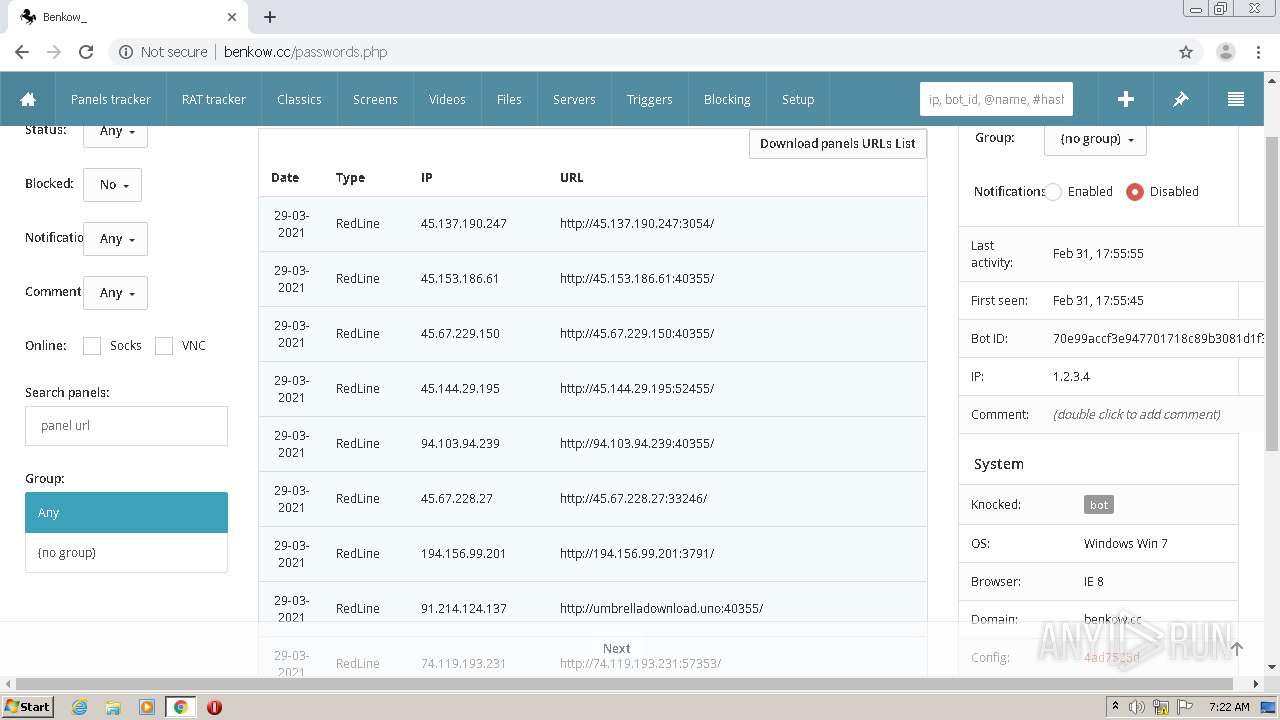
Task: Open RAT tracker menu
Action: (214, 99)
